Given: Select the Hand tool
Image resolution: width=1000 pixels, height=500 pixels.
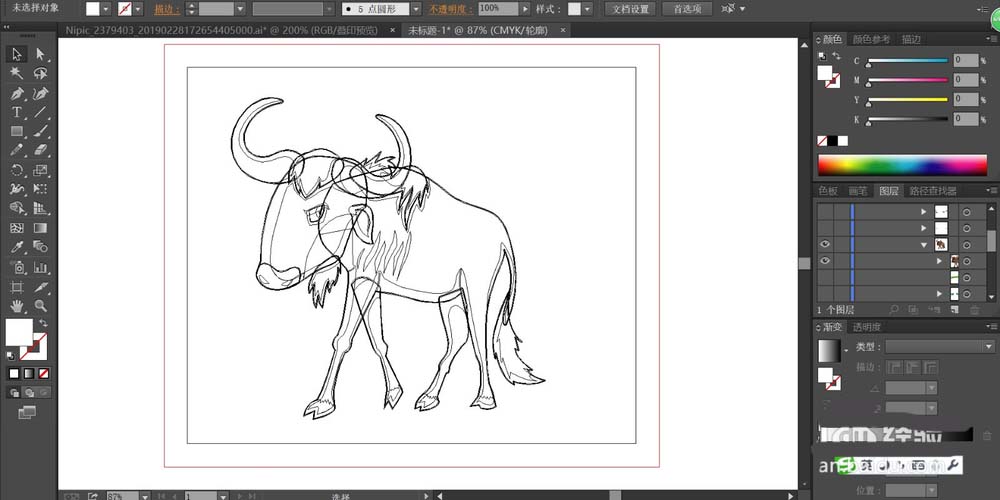Looking at the screenshot, I should (x=17, y=306).
